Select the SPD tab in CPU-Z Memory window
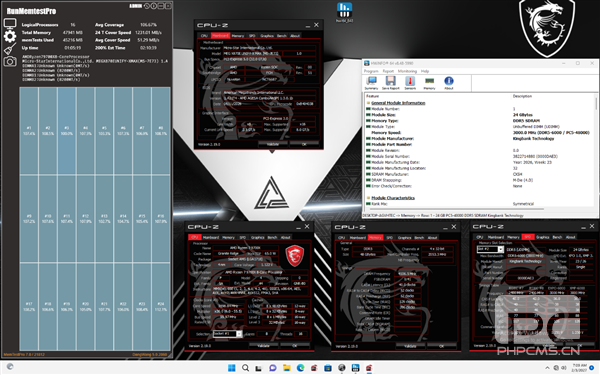The width and height of the screenshot is (600, 375). (x=390, y=238)
